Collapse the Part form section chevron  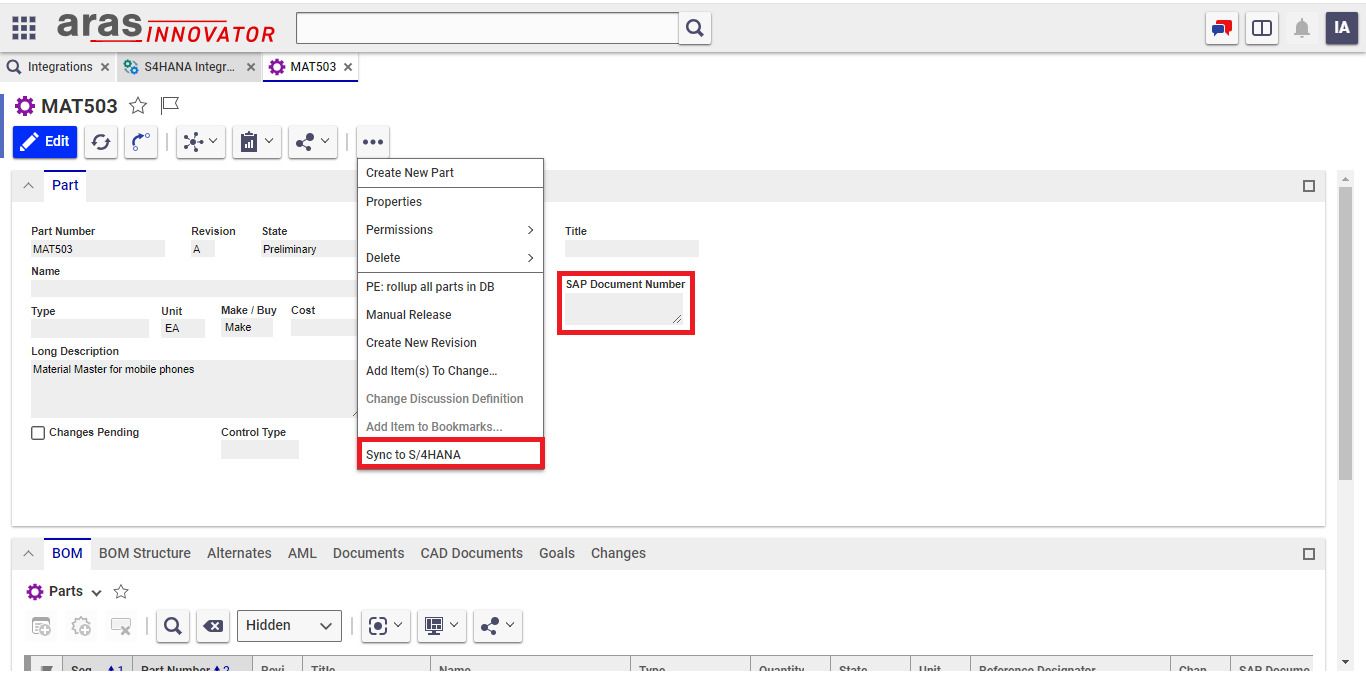[28, 186]
